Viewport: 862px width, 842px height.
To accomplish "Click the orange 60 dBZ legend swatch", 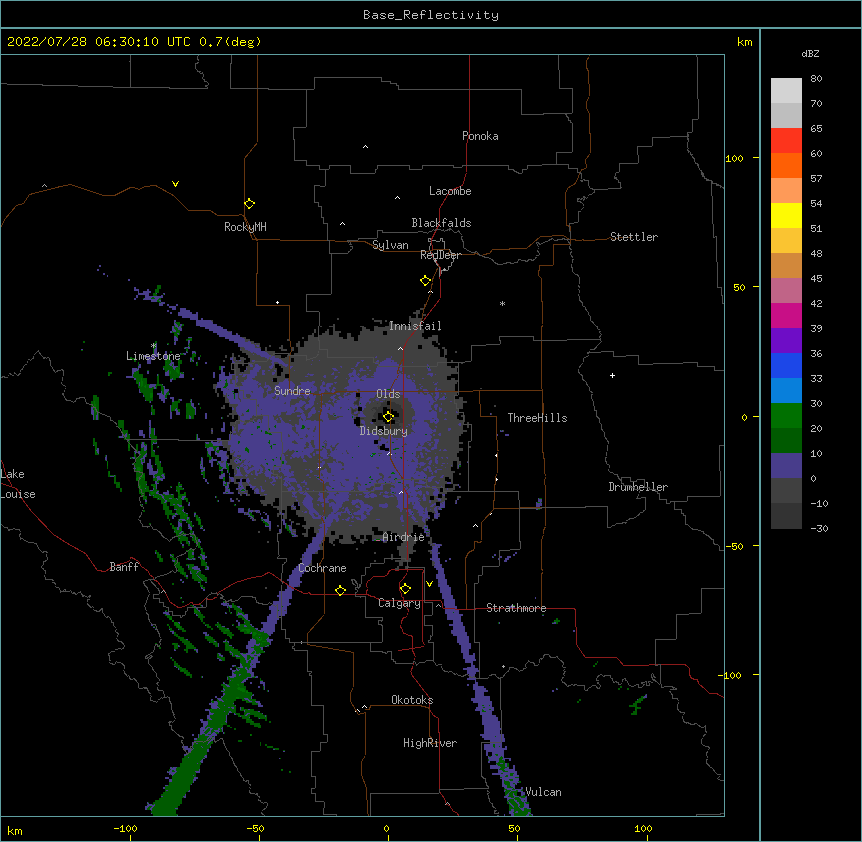I will click(x=786, y=165).
